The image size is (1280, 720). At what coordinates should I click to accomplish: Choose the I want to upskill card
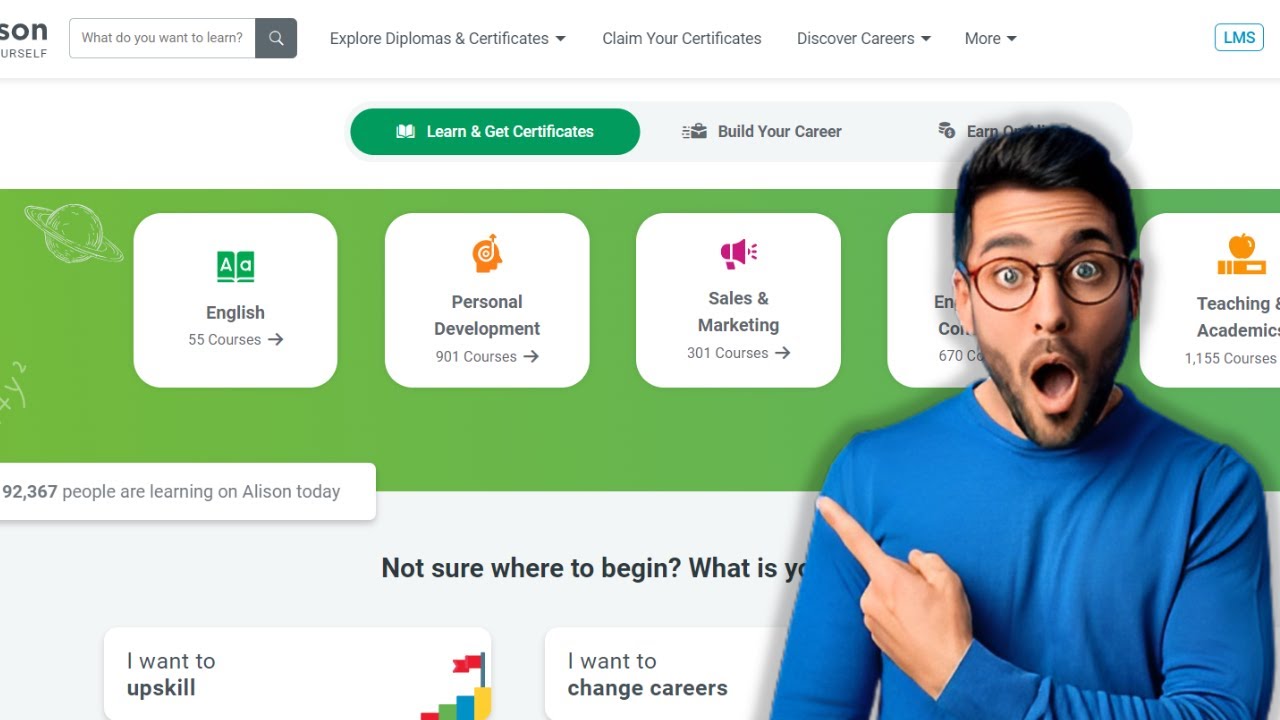[297, 674]
